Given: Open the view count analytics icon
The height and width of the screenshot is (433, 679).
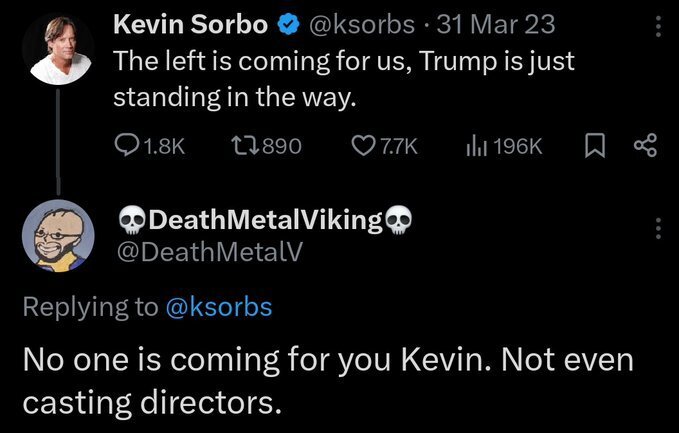Looking at the screenshot, I should click(476, 147).
